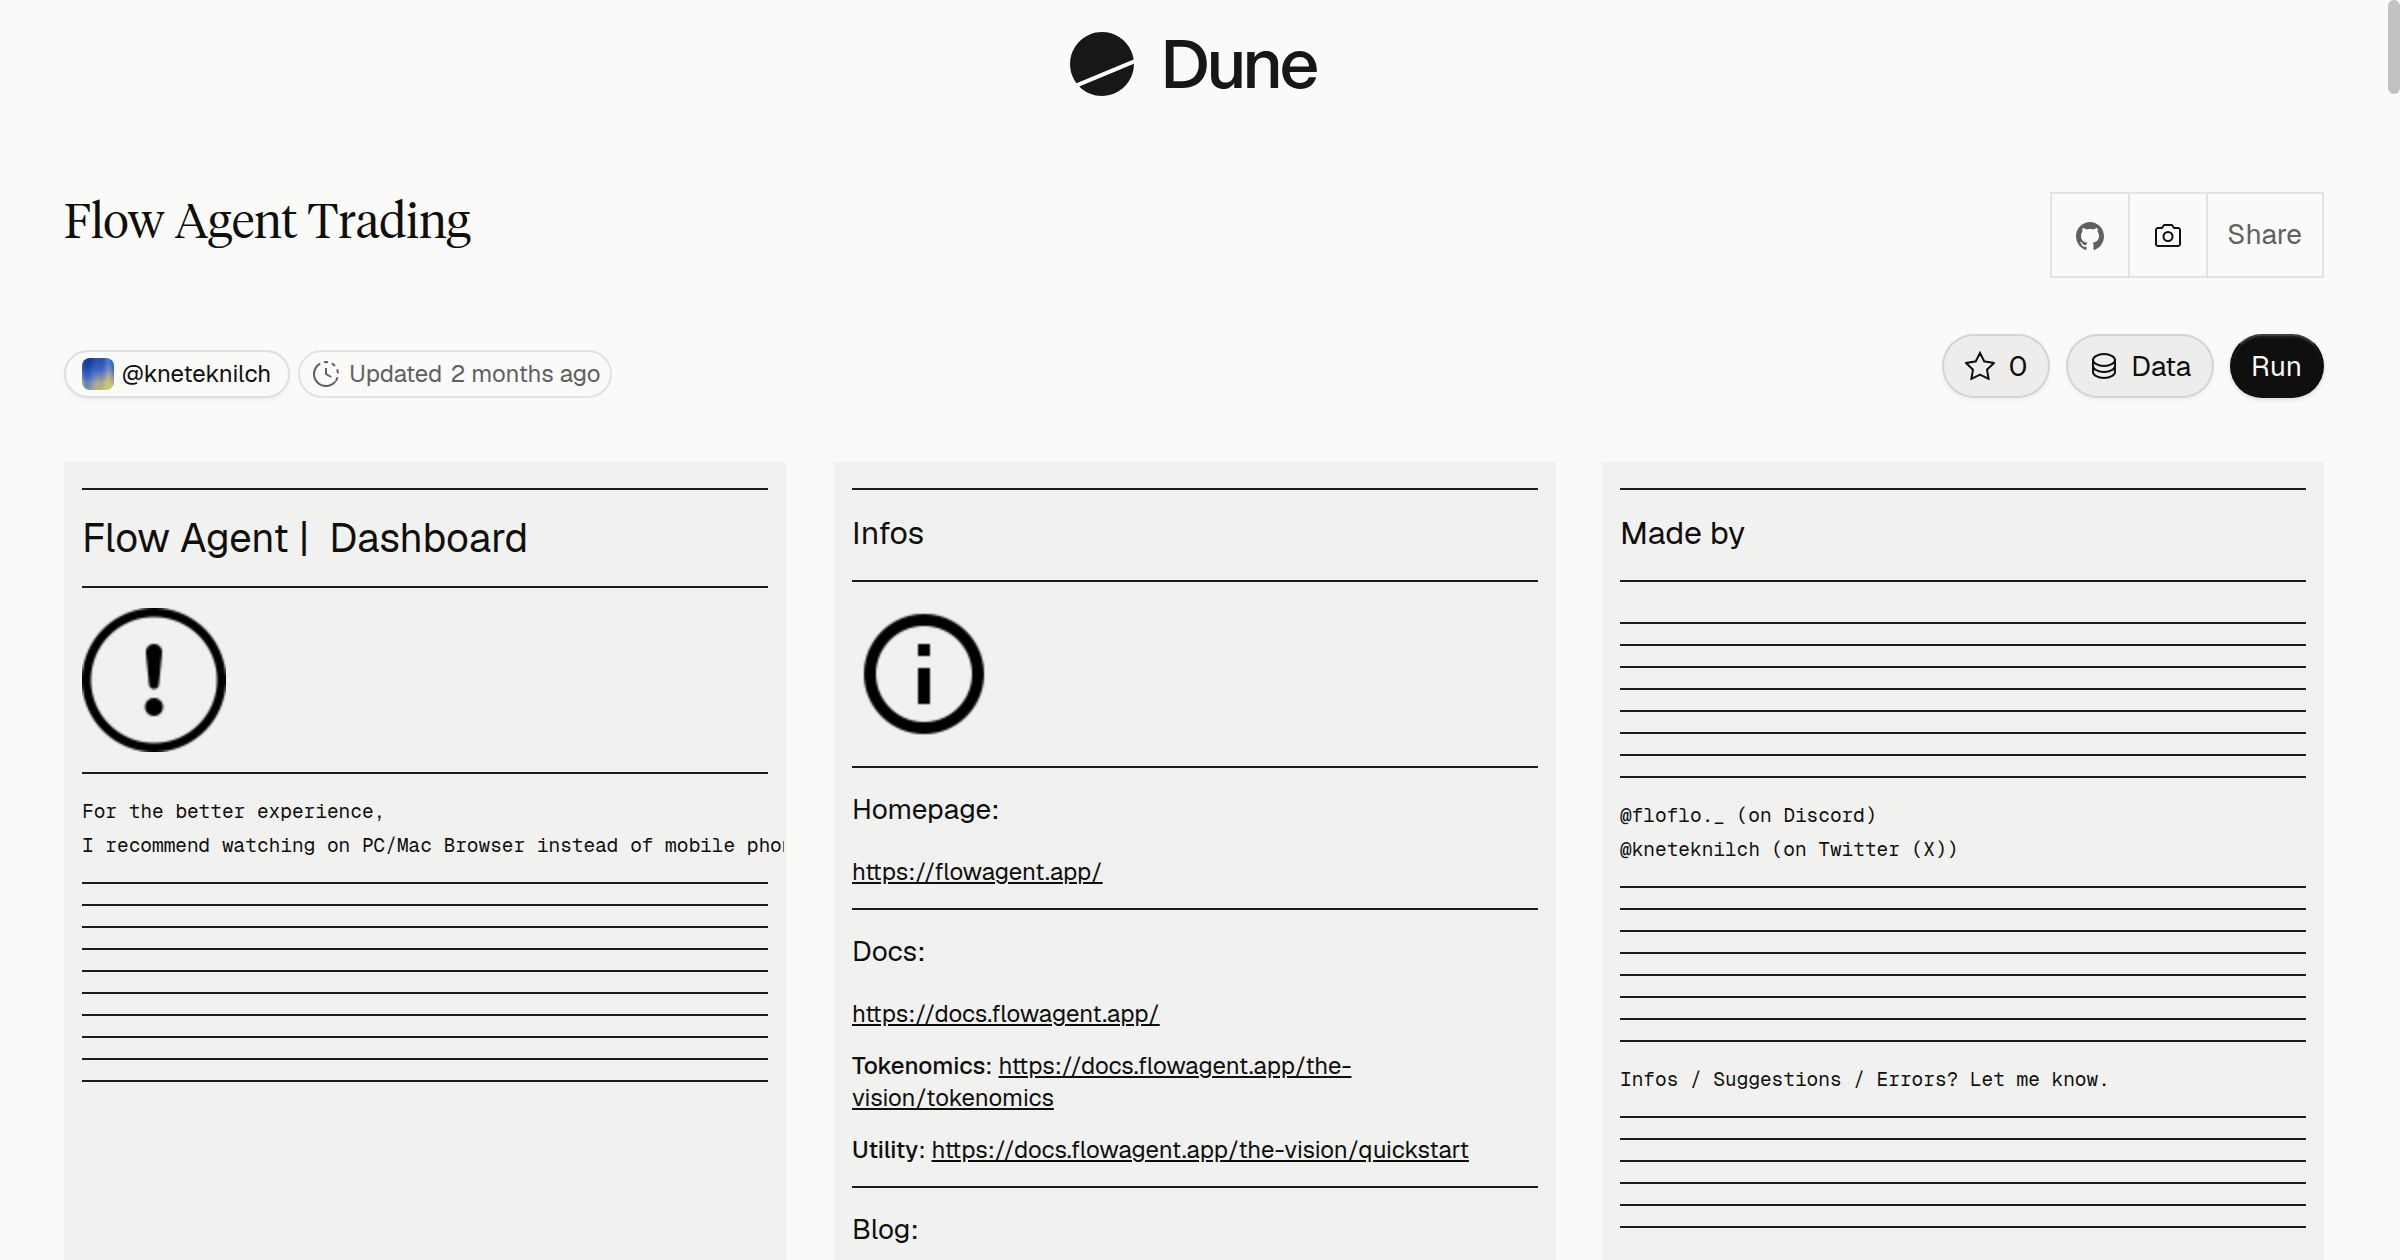Click the Flow Agent Trading title

(267, 222)
